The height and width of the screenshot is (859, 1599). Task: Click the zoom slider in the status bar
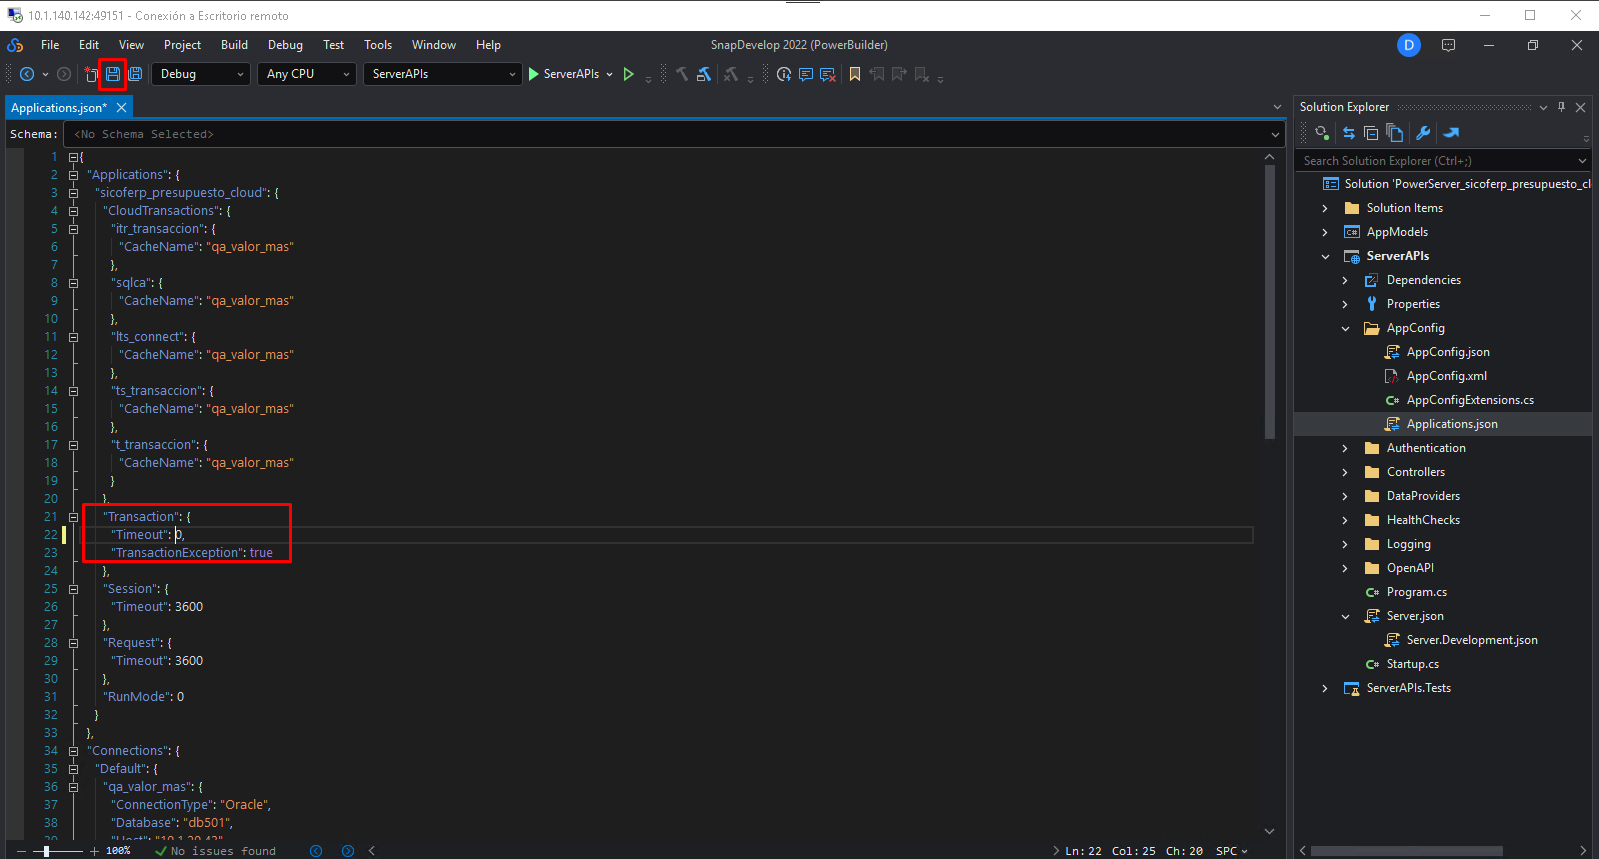tap(46, 851)
